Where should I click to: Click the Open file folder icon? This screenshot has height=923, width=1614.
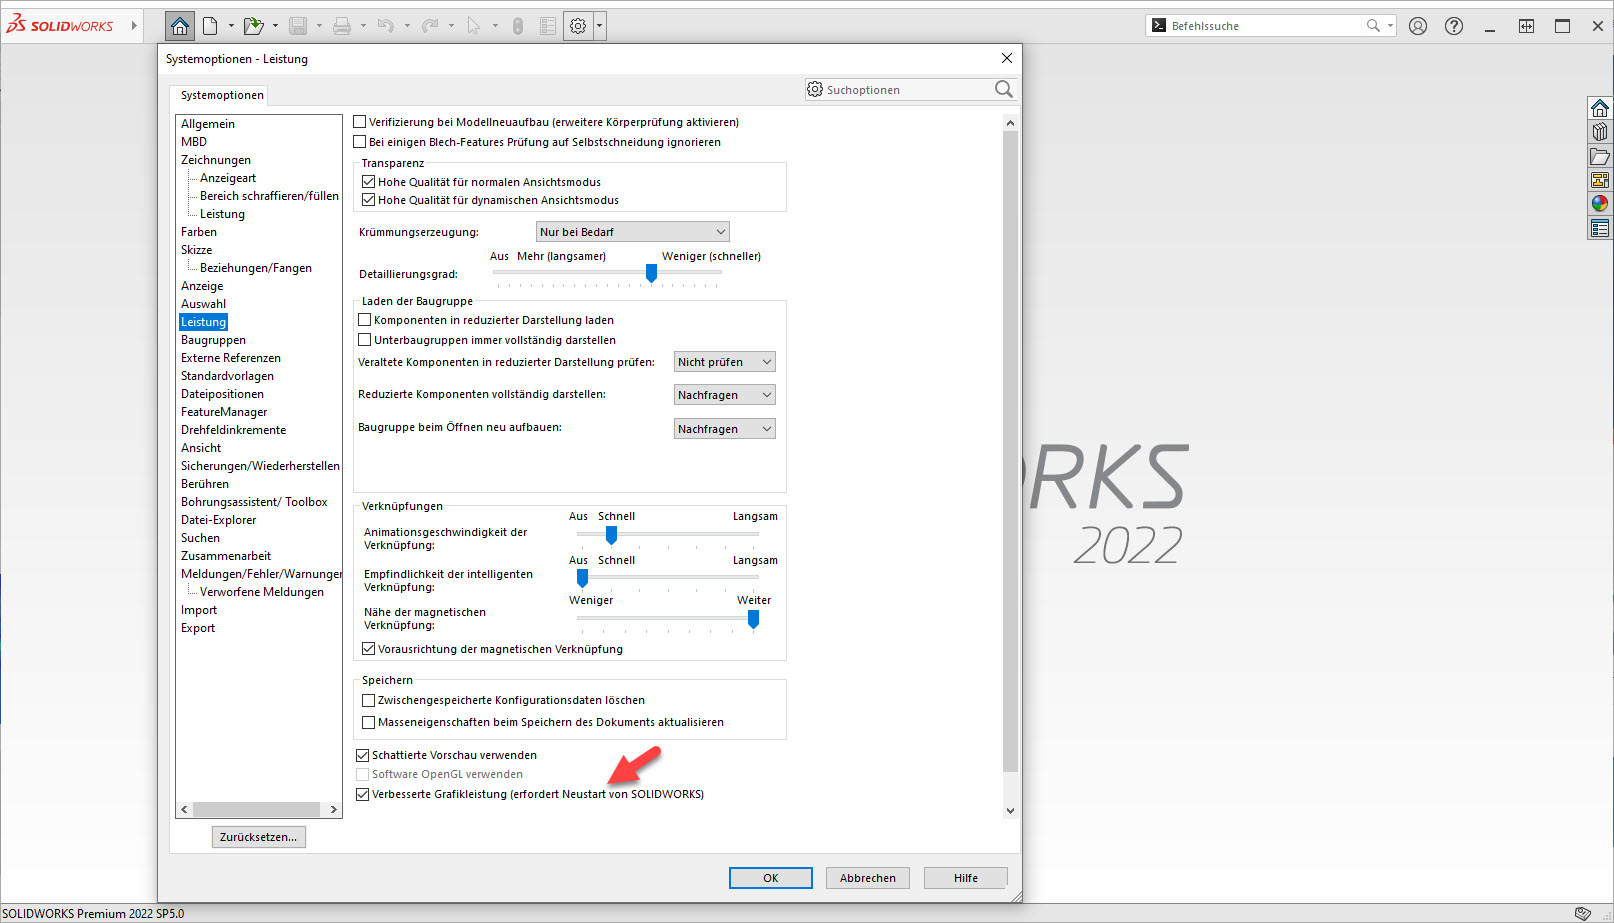[x=253, y=26]
